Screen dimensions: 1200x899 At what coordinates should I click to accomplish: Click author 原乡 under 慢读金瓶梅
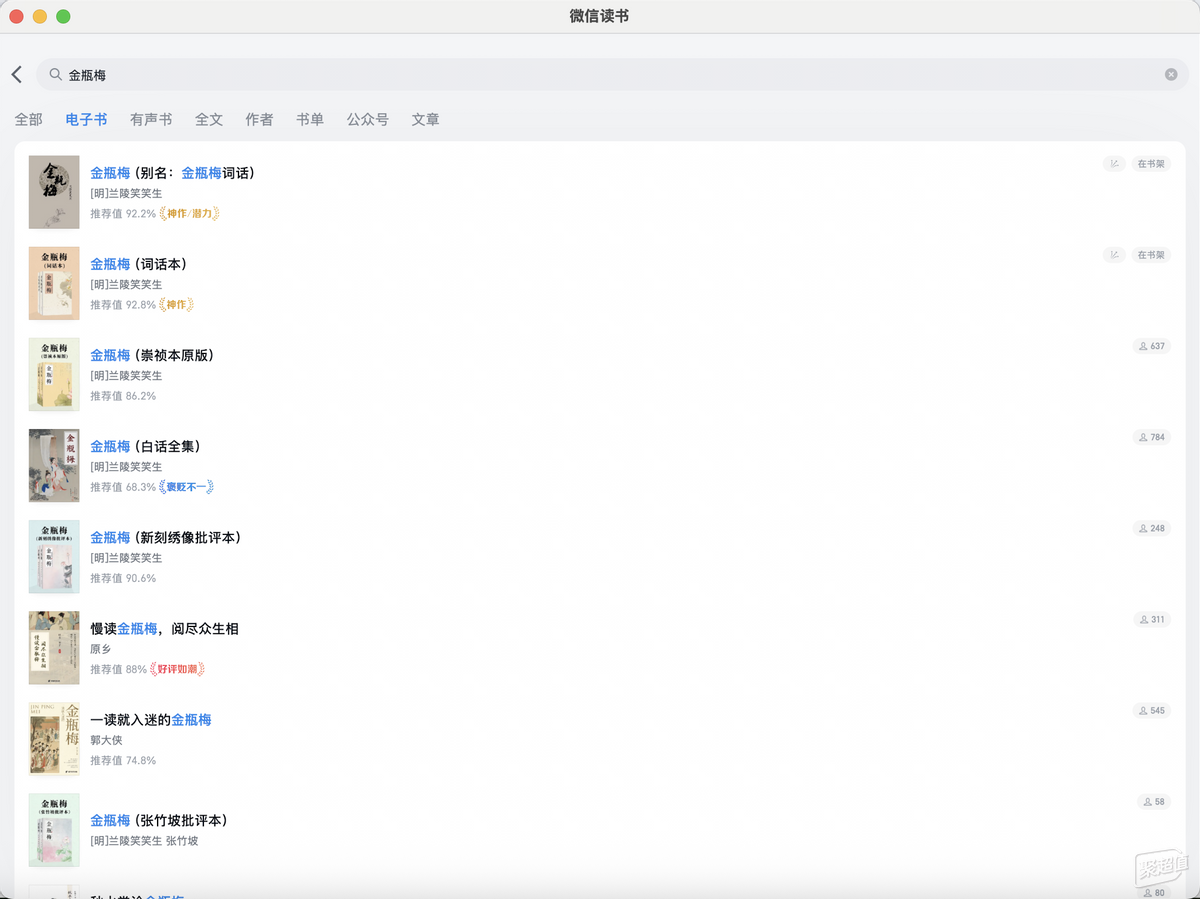click(101, 649)
